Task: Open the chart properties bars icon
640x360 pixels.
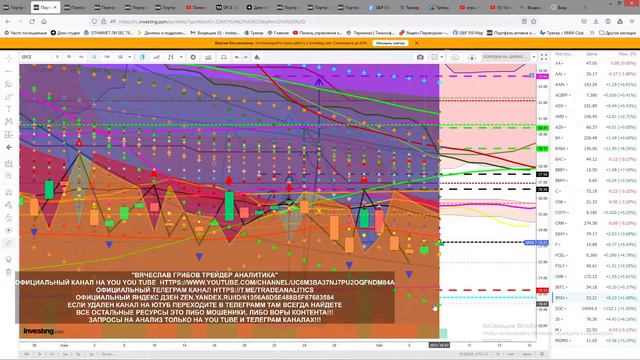Action: click(x=208, y=57)
